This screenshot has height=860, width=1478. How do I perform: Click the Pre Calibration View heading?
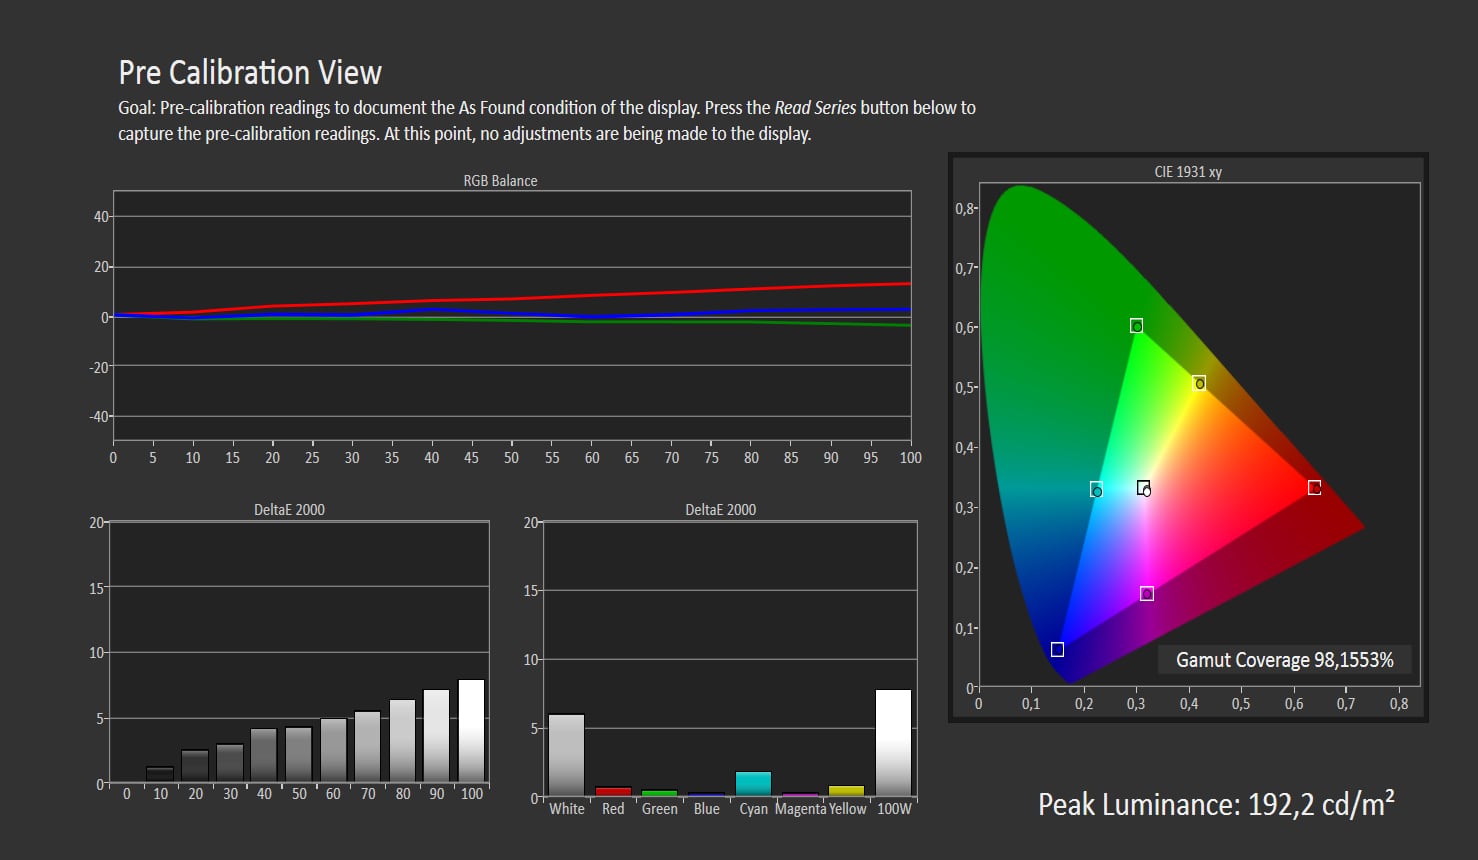point(250,73)
